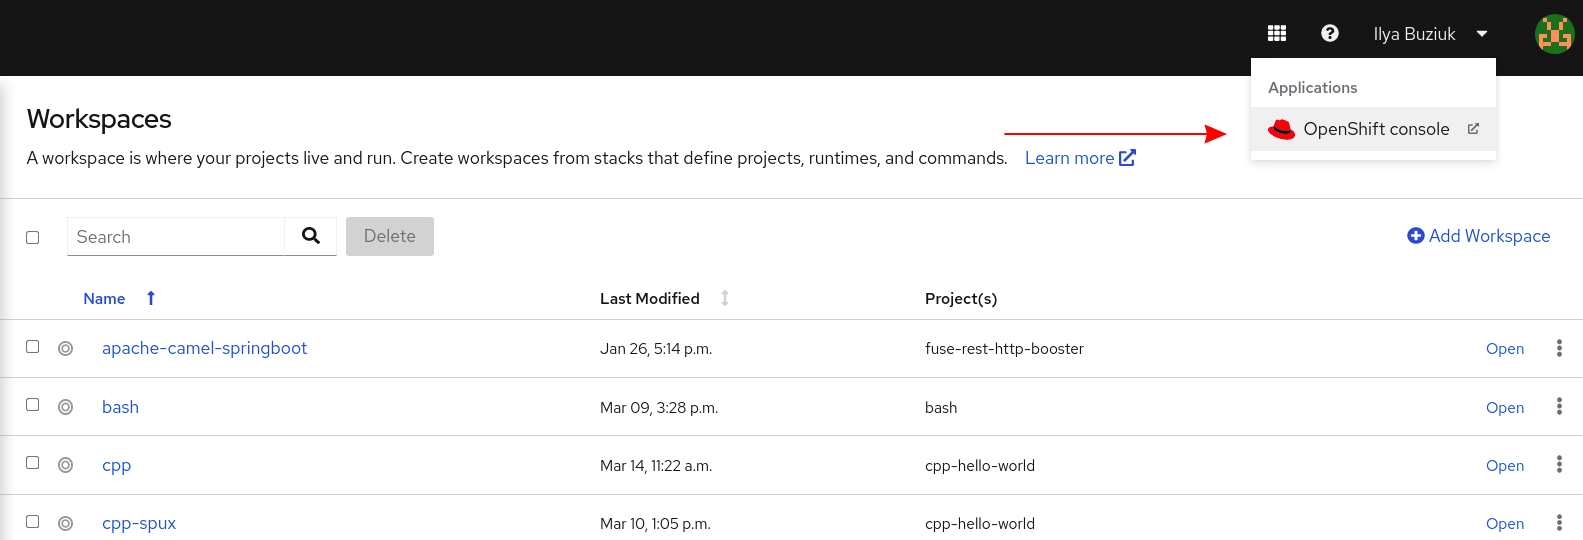This screenshot has height=540, width=1583.
Task: Click Open for the cpp workspace
Action: point(1504,465)
